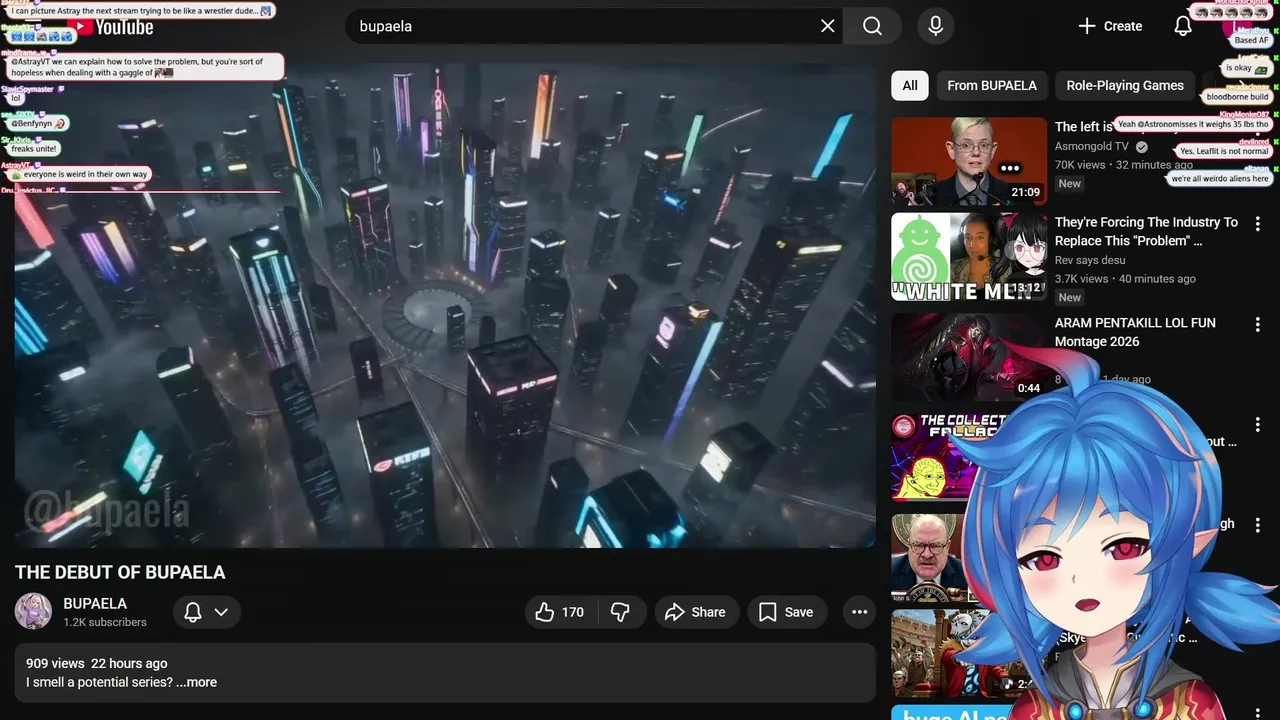Start voice search with the microphone
This screenshot has height=720, width=1280.
coord(935,26)
